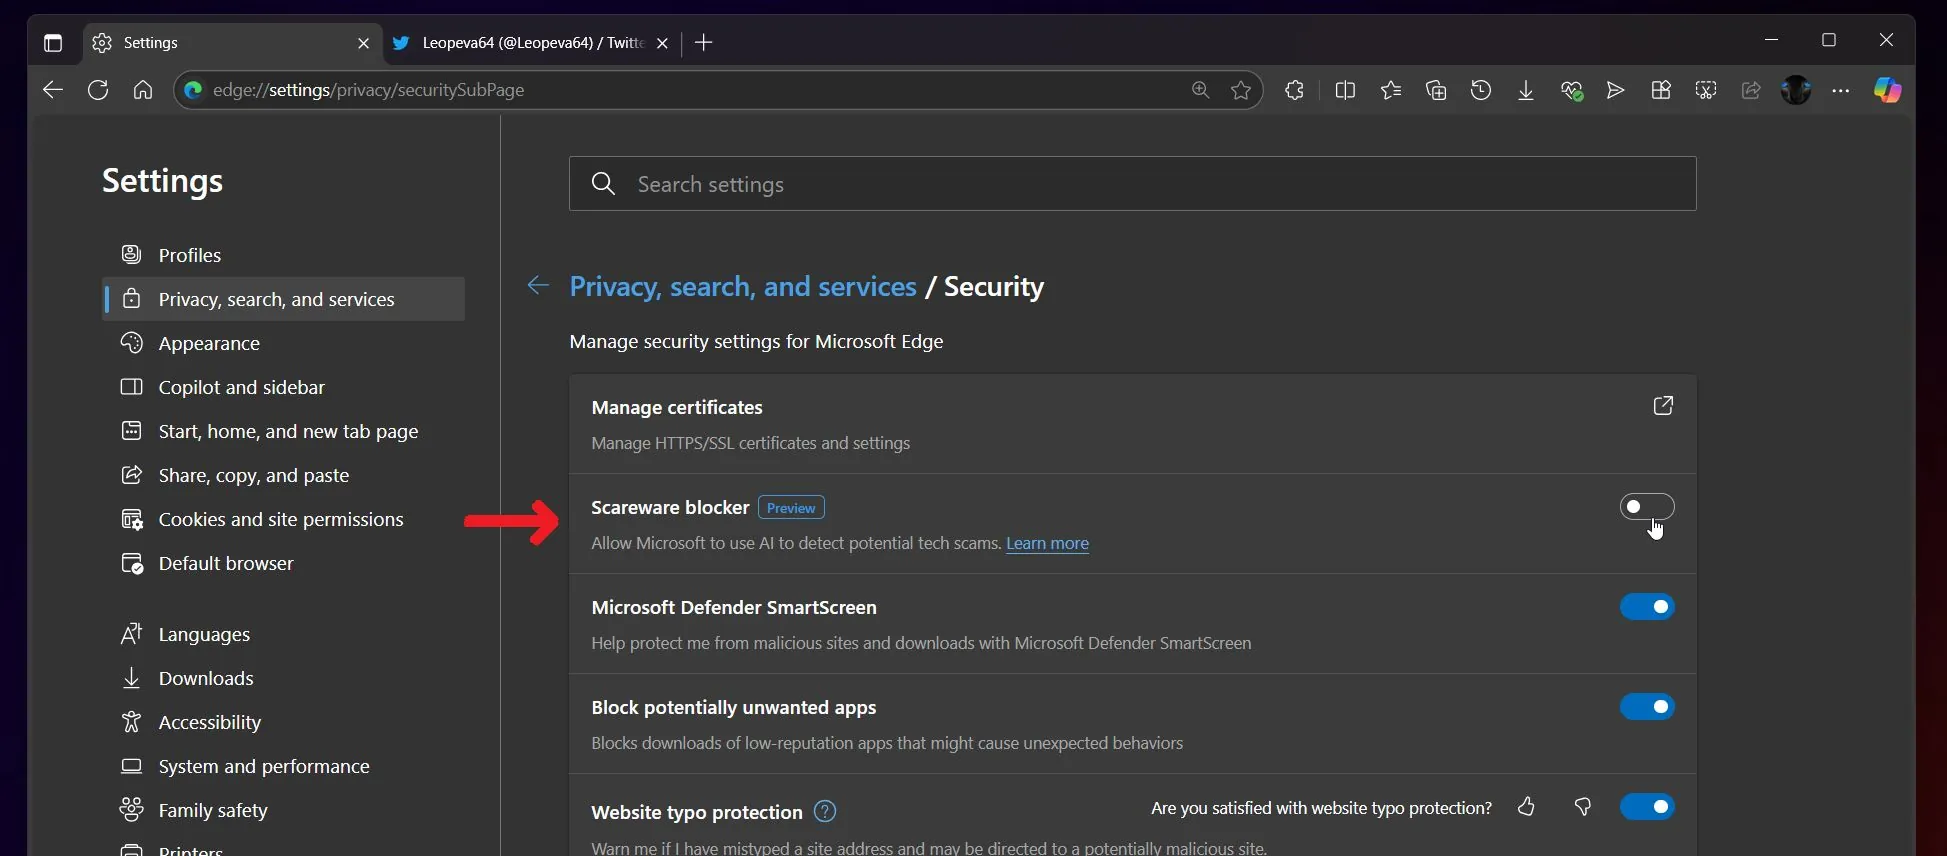1947x856 pixels.
Task: Open Split screen icon
Action: (x=1345, y=90)
